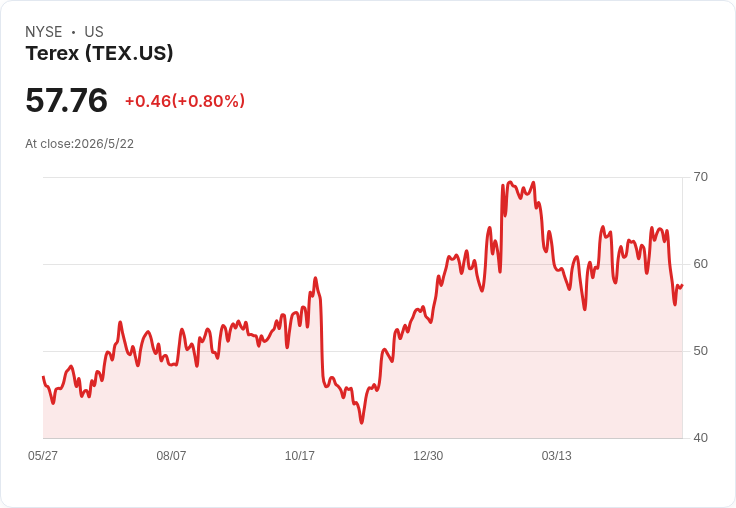
Task: Click the 40 price axis label
Action: click(700, 438)
